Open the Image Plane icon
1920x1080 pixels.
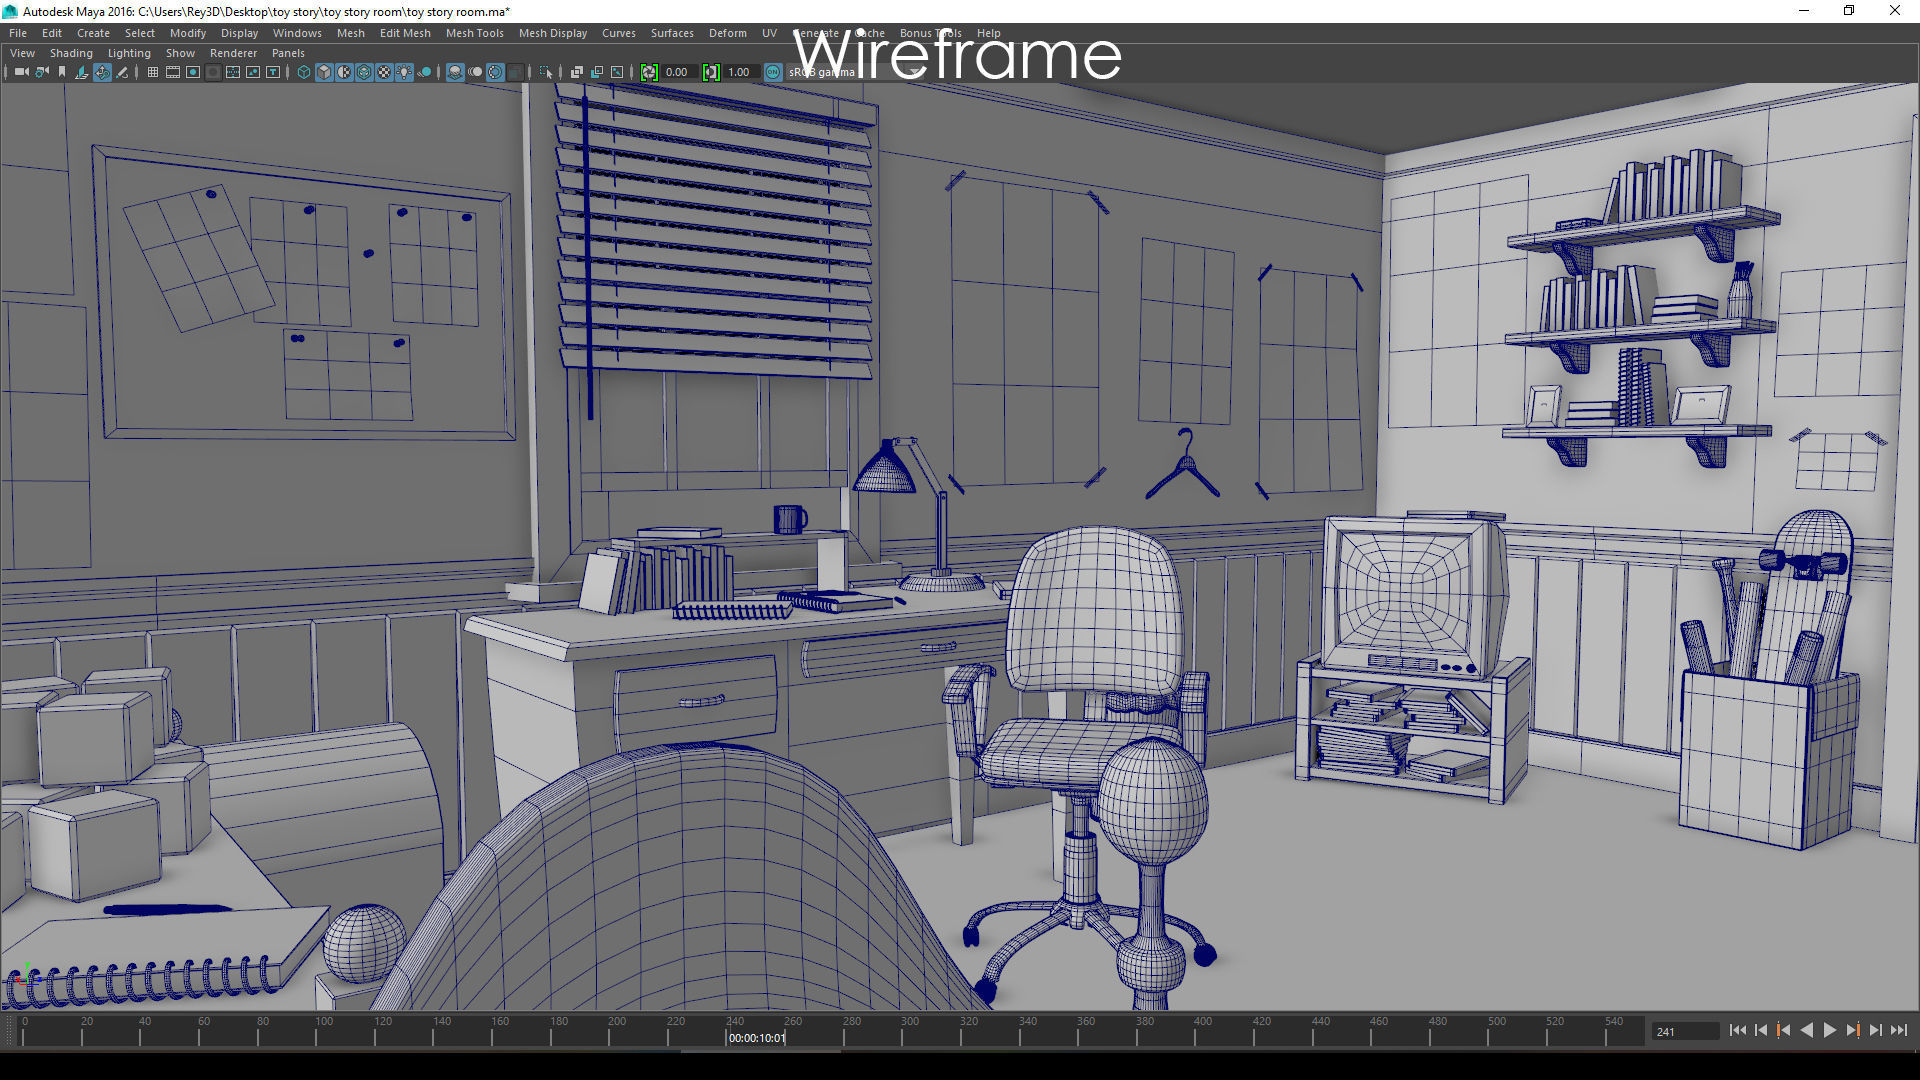coord(82,72)
